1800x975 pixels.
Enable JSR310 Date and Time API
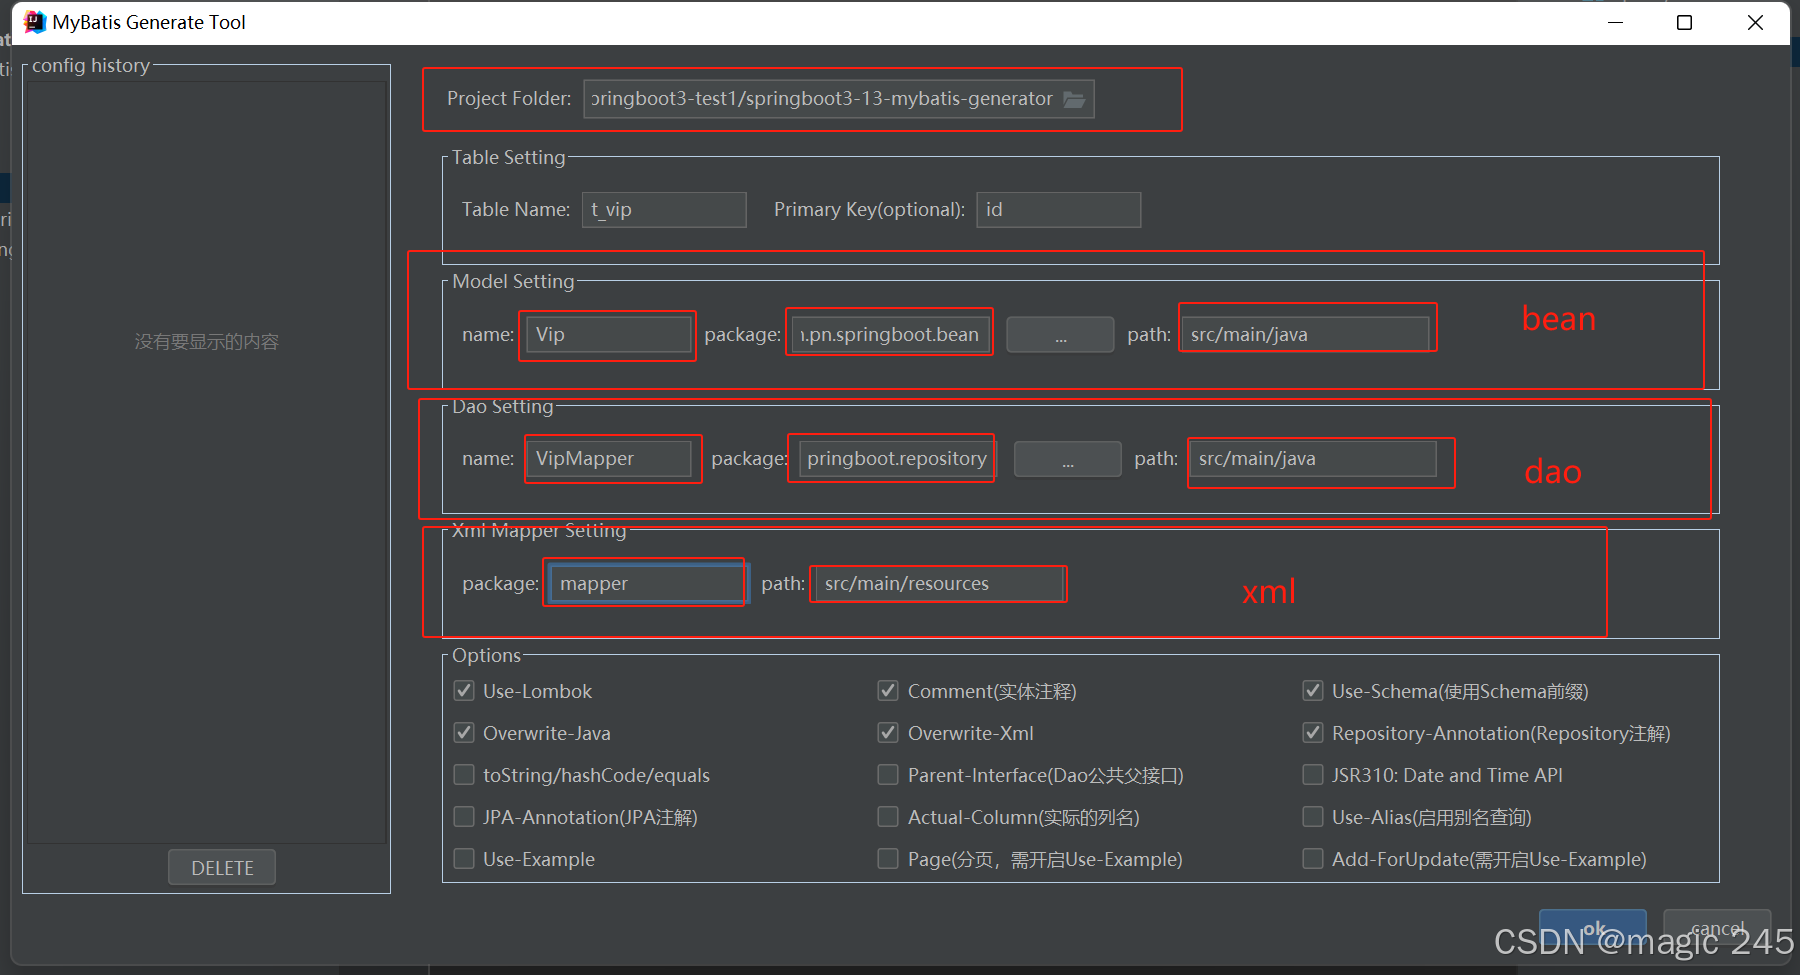(x=1313, y=775)
